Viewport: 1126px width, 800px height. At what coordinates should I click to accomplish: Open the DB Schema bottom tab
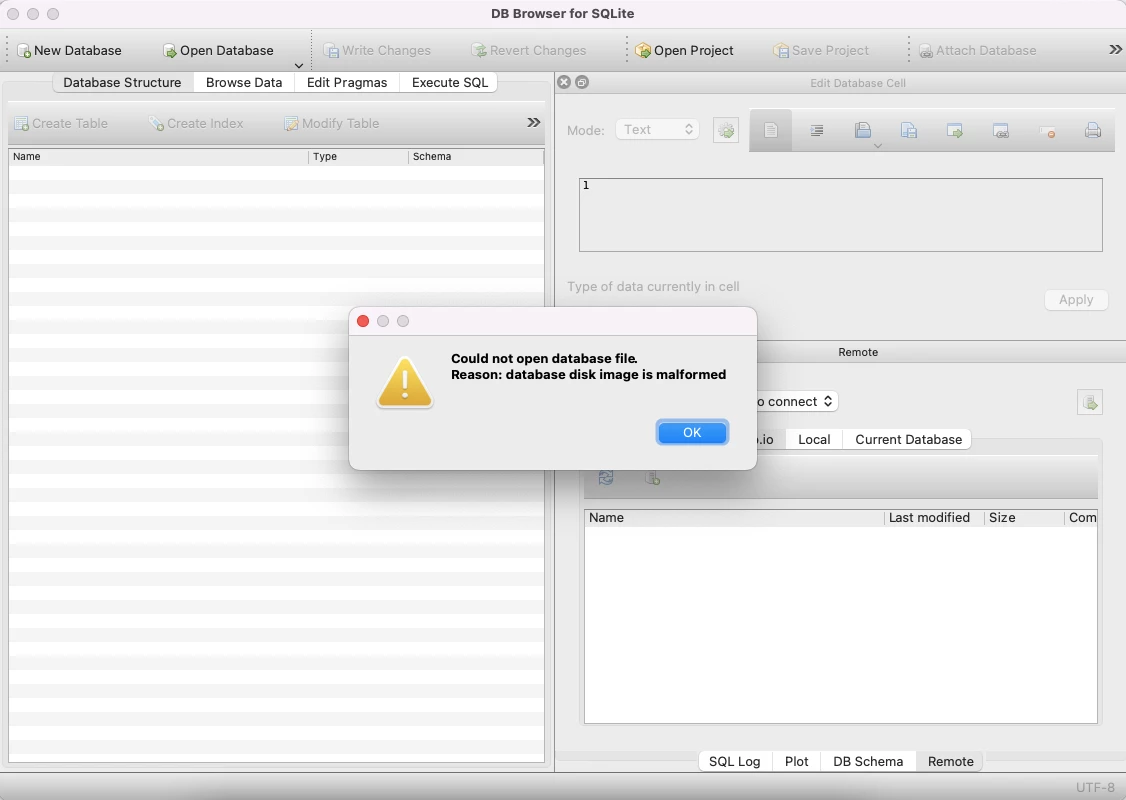click(x=867, y=761)
